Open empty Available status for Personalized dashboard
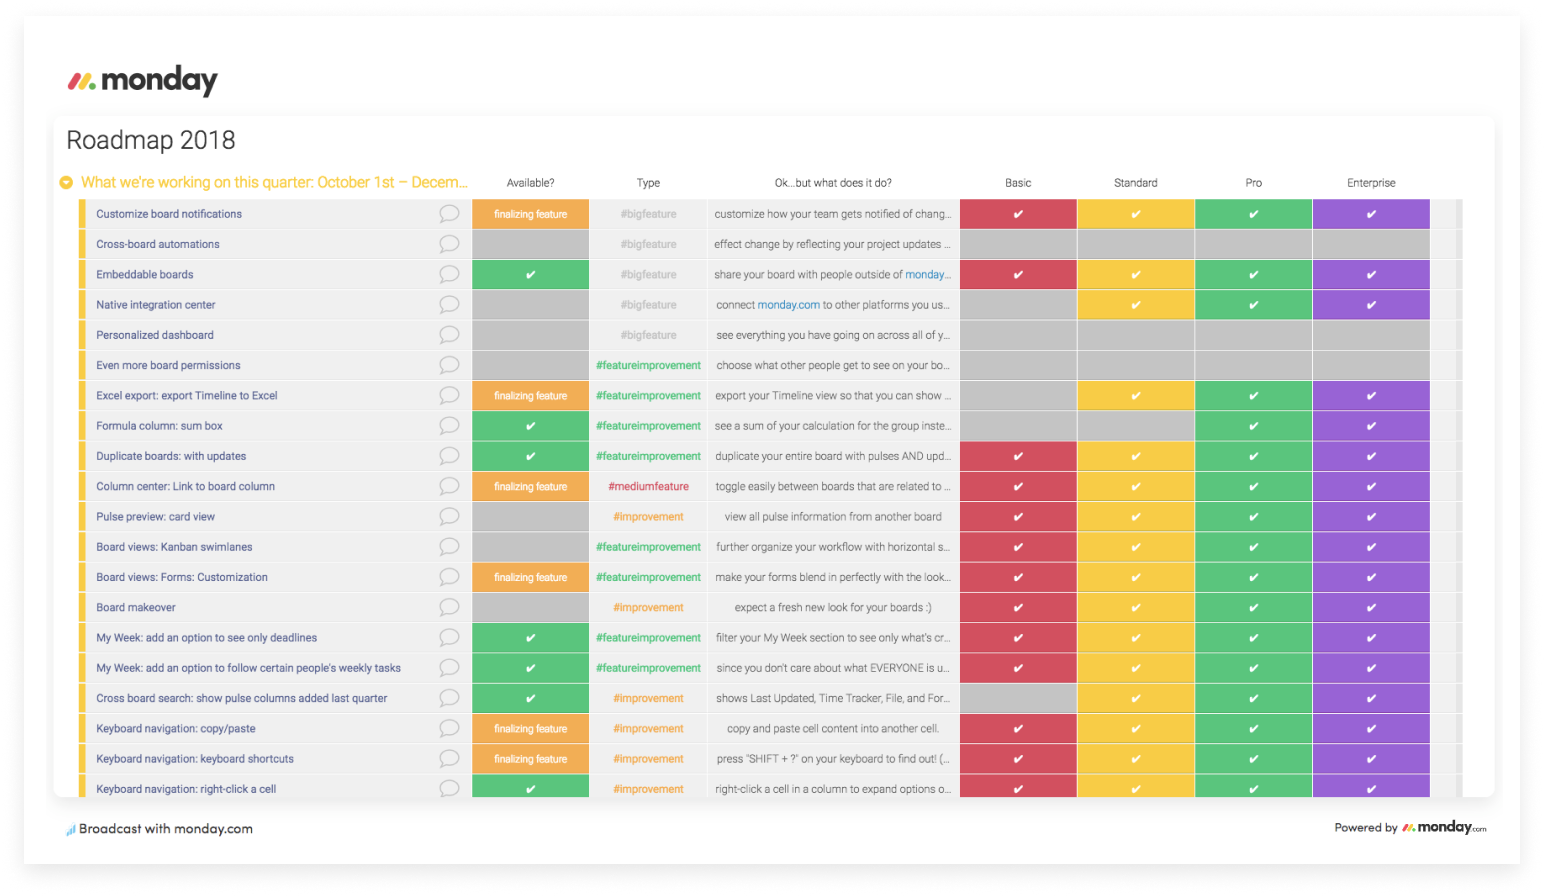1544x896 pixels. pos(530,335)
